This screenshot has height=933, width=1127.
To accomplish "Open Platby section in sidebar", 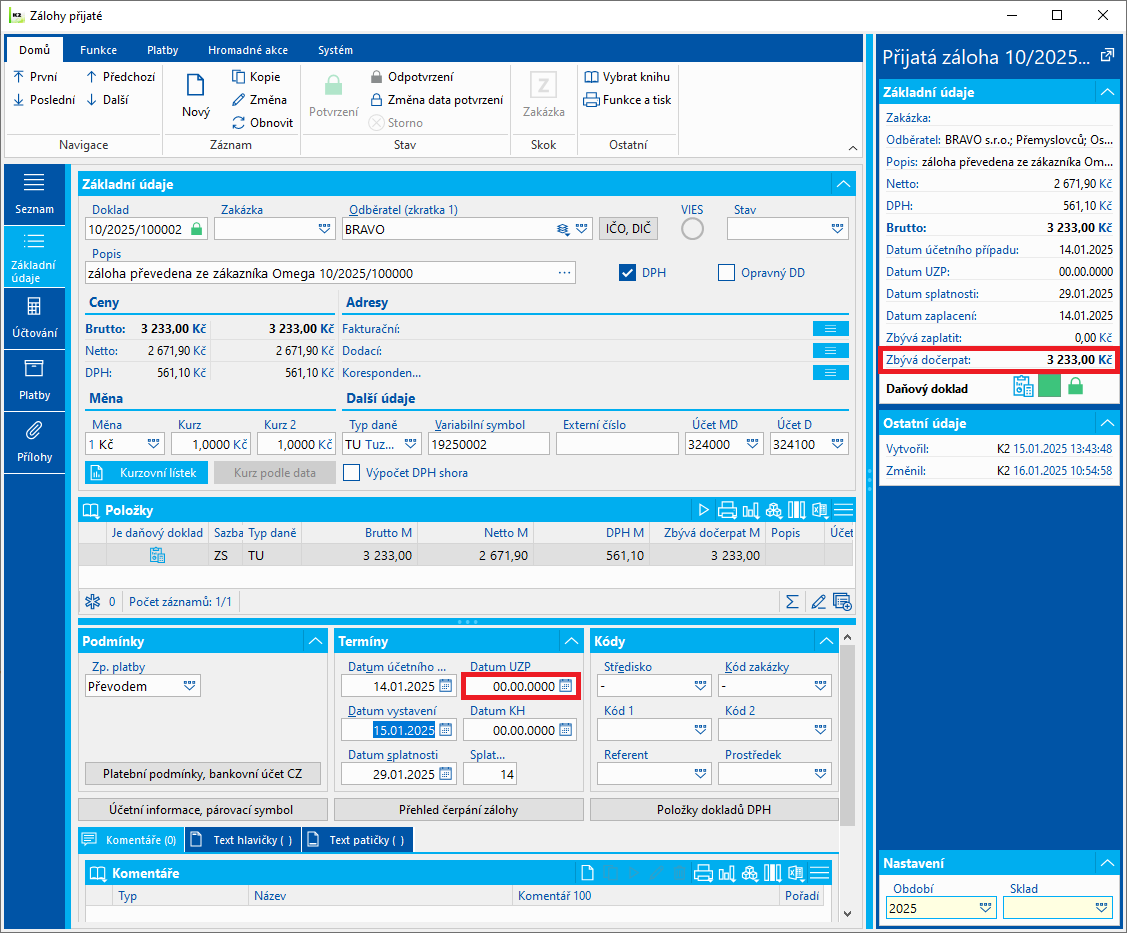I will point(35,379).
